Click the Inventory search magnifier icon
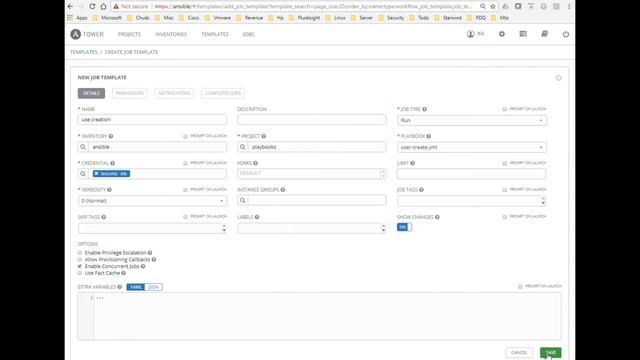This screenshot has height=360, width=640. point(83,147)
